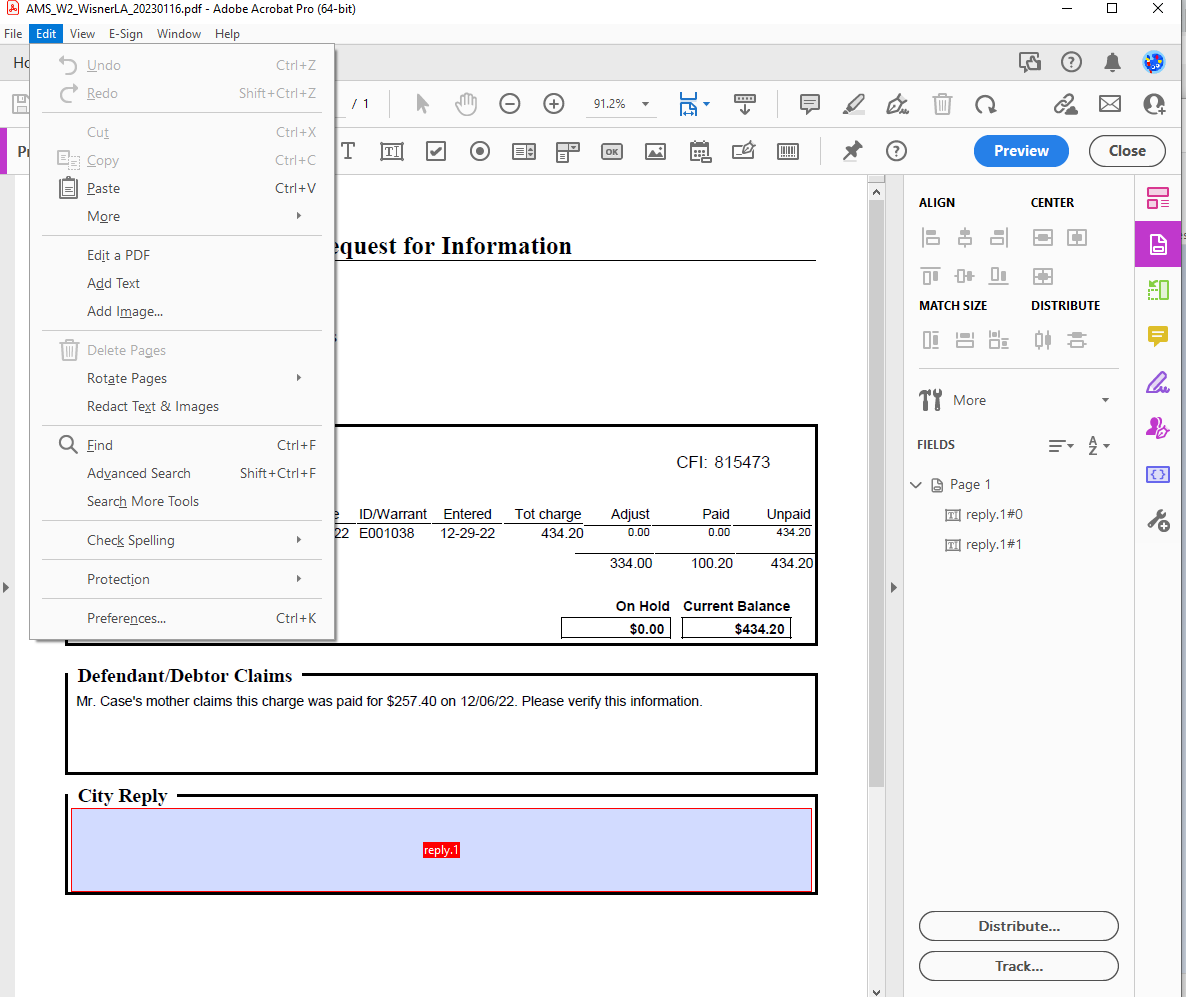The height and width of the screenshot is (997, 1186).
Task: Add a radio button form field
Action: click(479, 151)
